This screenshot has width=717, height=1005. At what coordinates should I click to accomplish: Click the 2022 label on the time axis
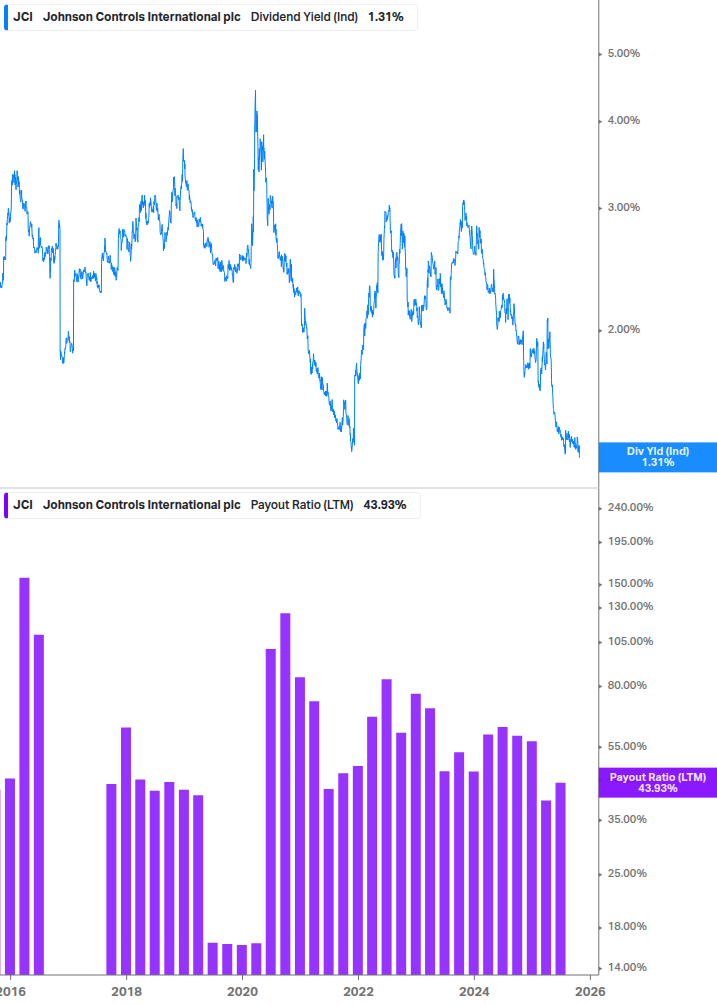[358, 991]
